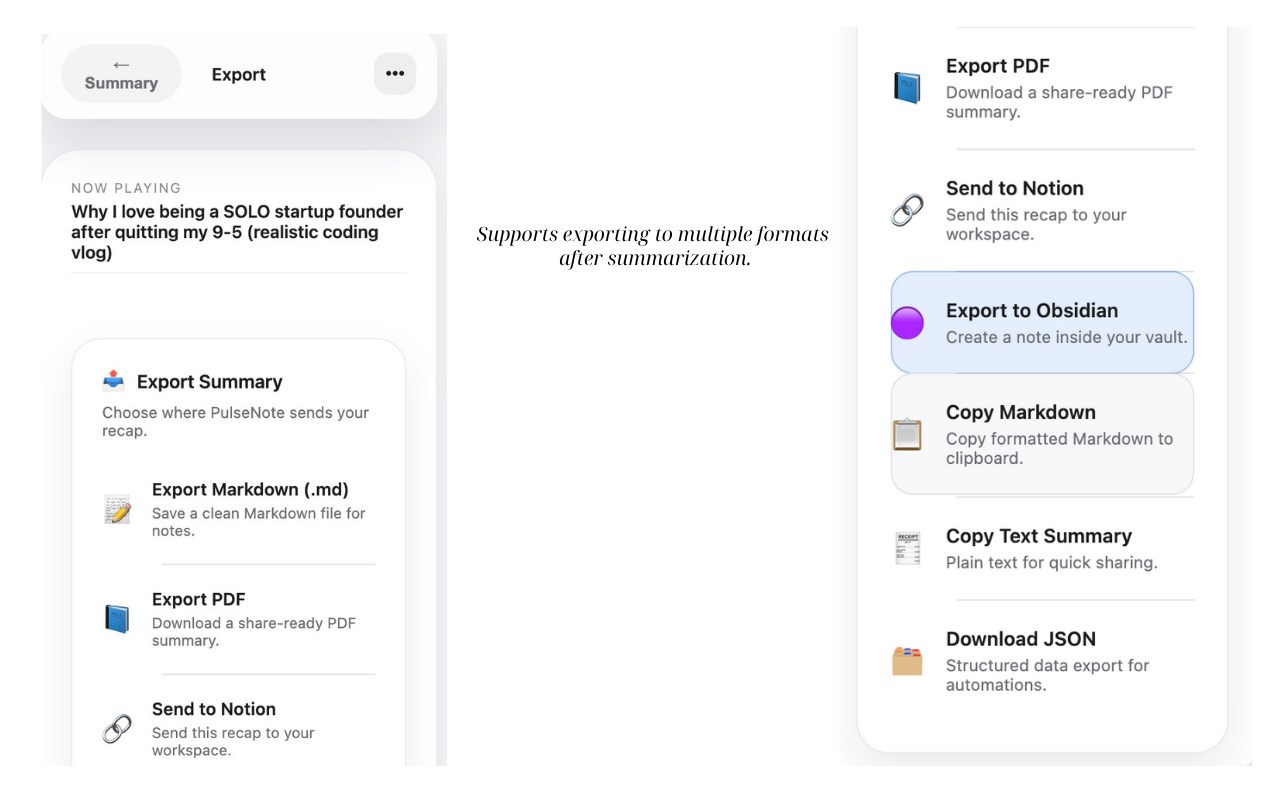Click the memo pencil icon for Export Markdown
Viewport: 1280px width, 800px height.
[x=117, y=509]
